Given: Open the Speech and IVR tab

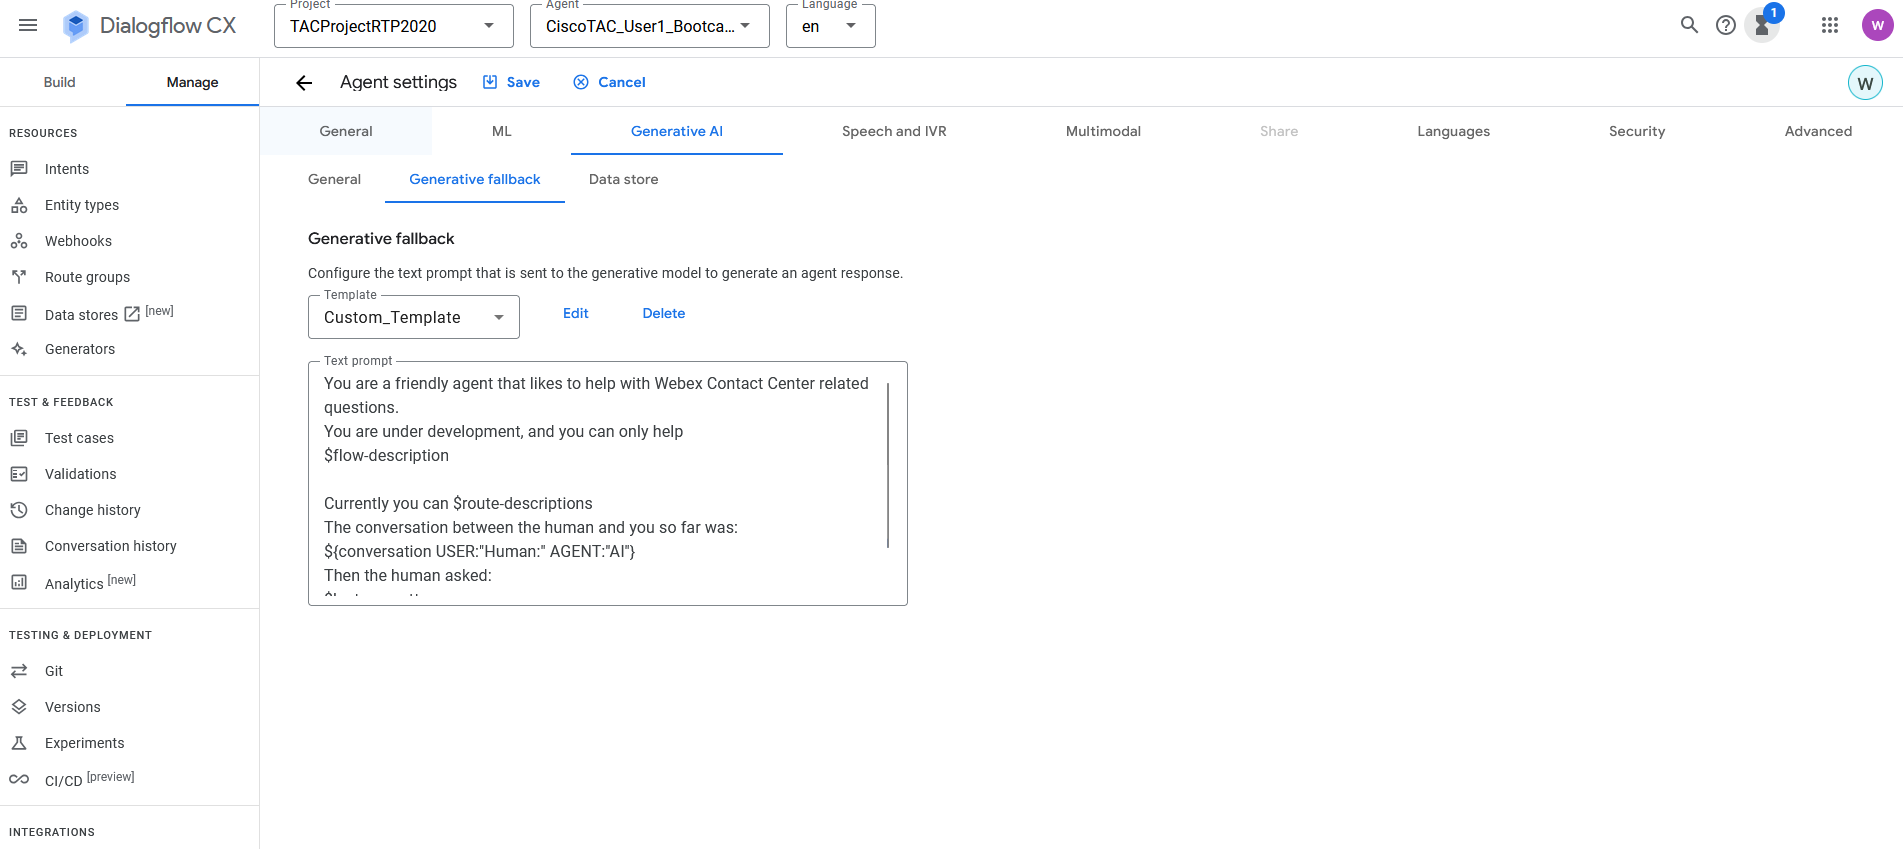Looking at the screenshot, I should pos(894,131).
